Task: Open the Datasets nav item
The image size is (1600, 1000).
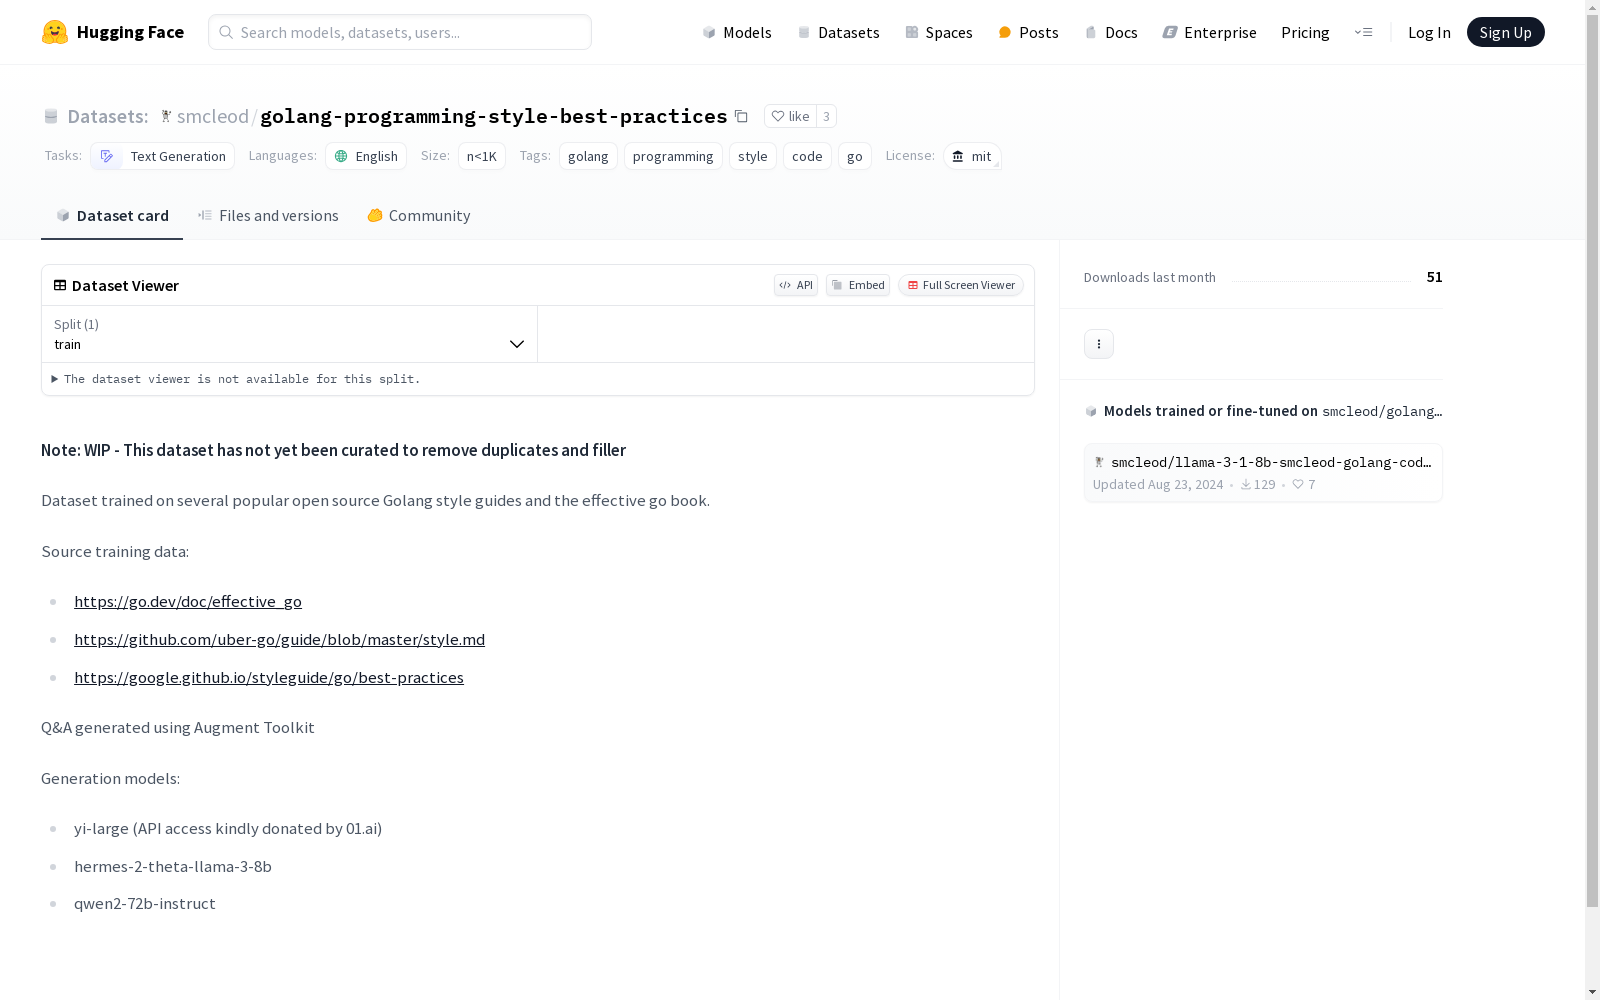Action: [x=838, y=32]
